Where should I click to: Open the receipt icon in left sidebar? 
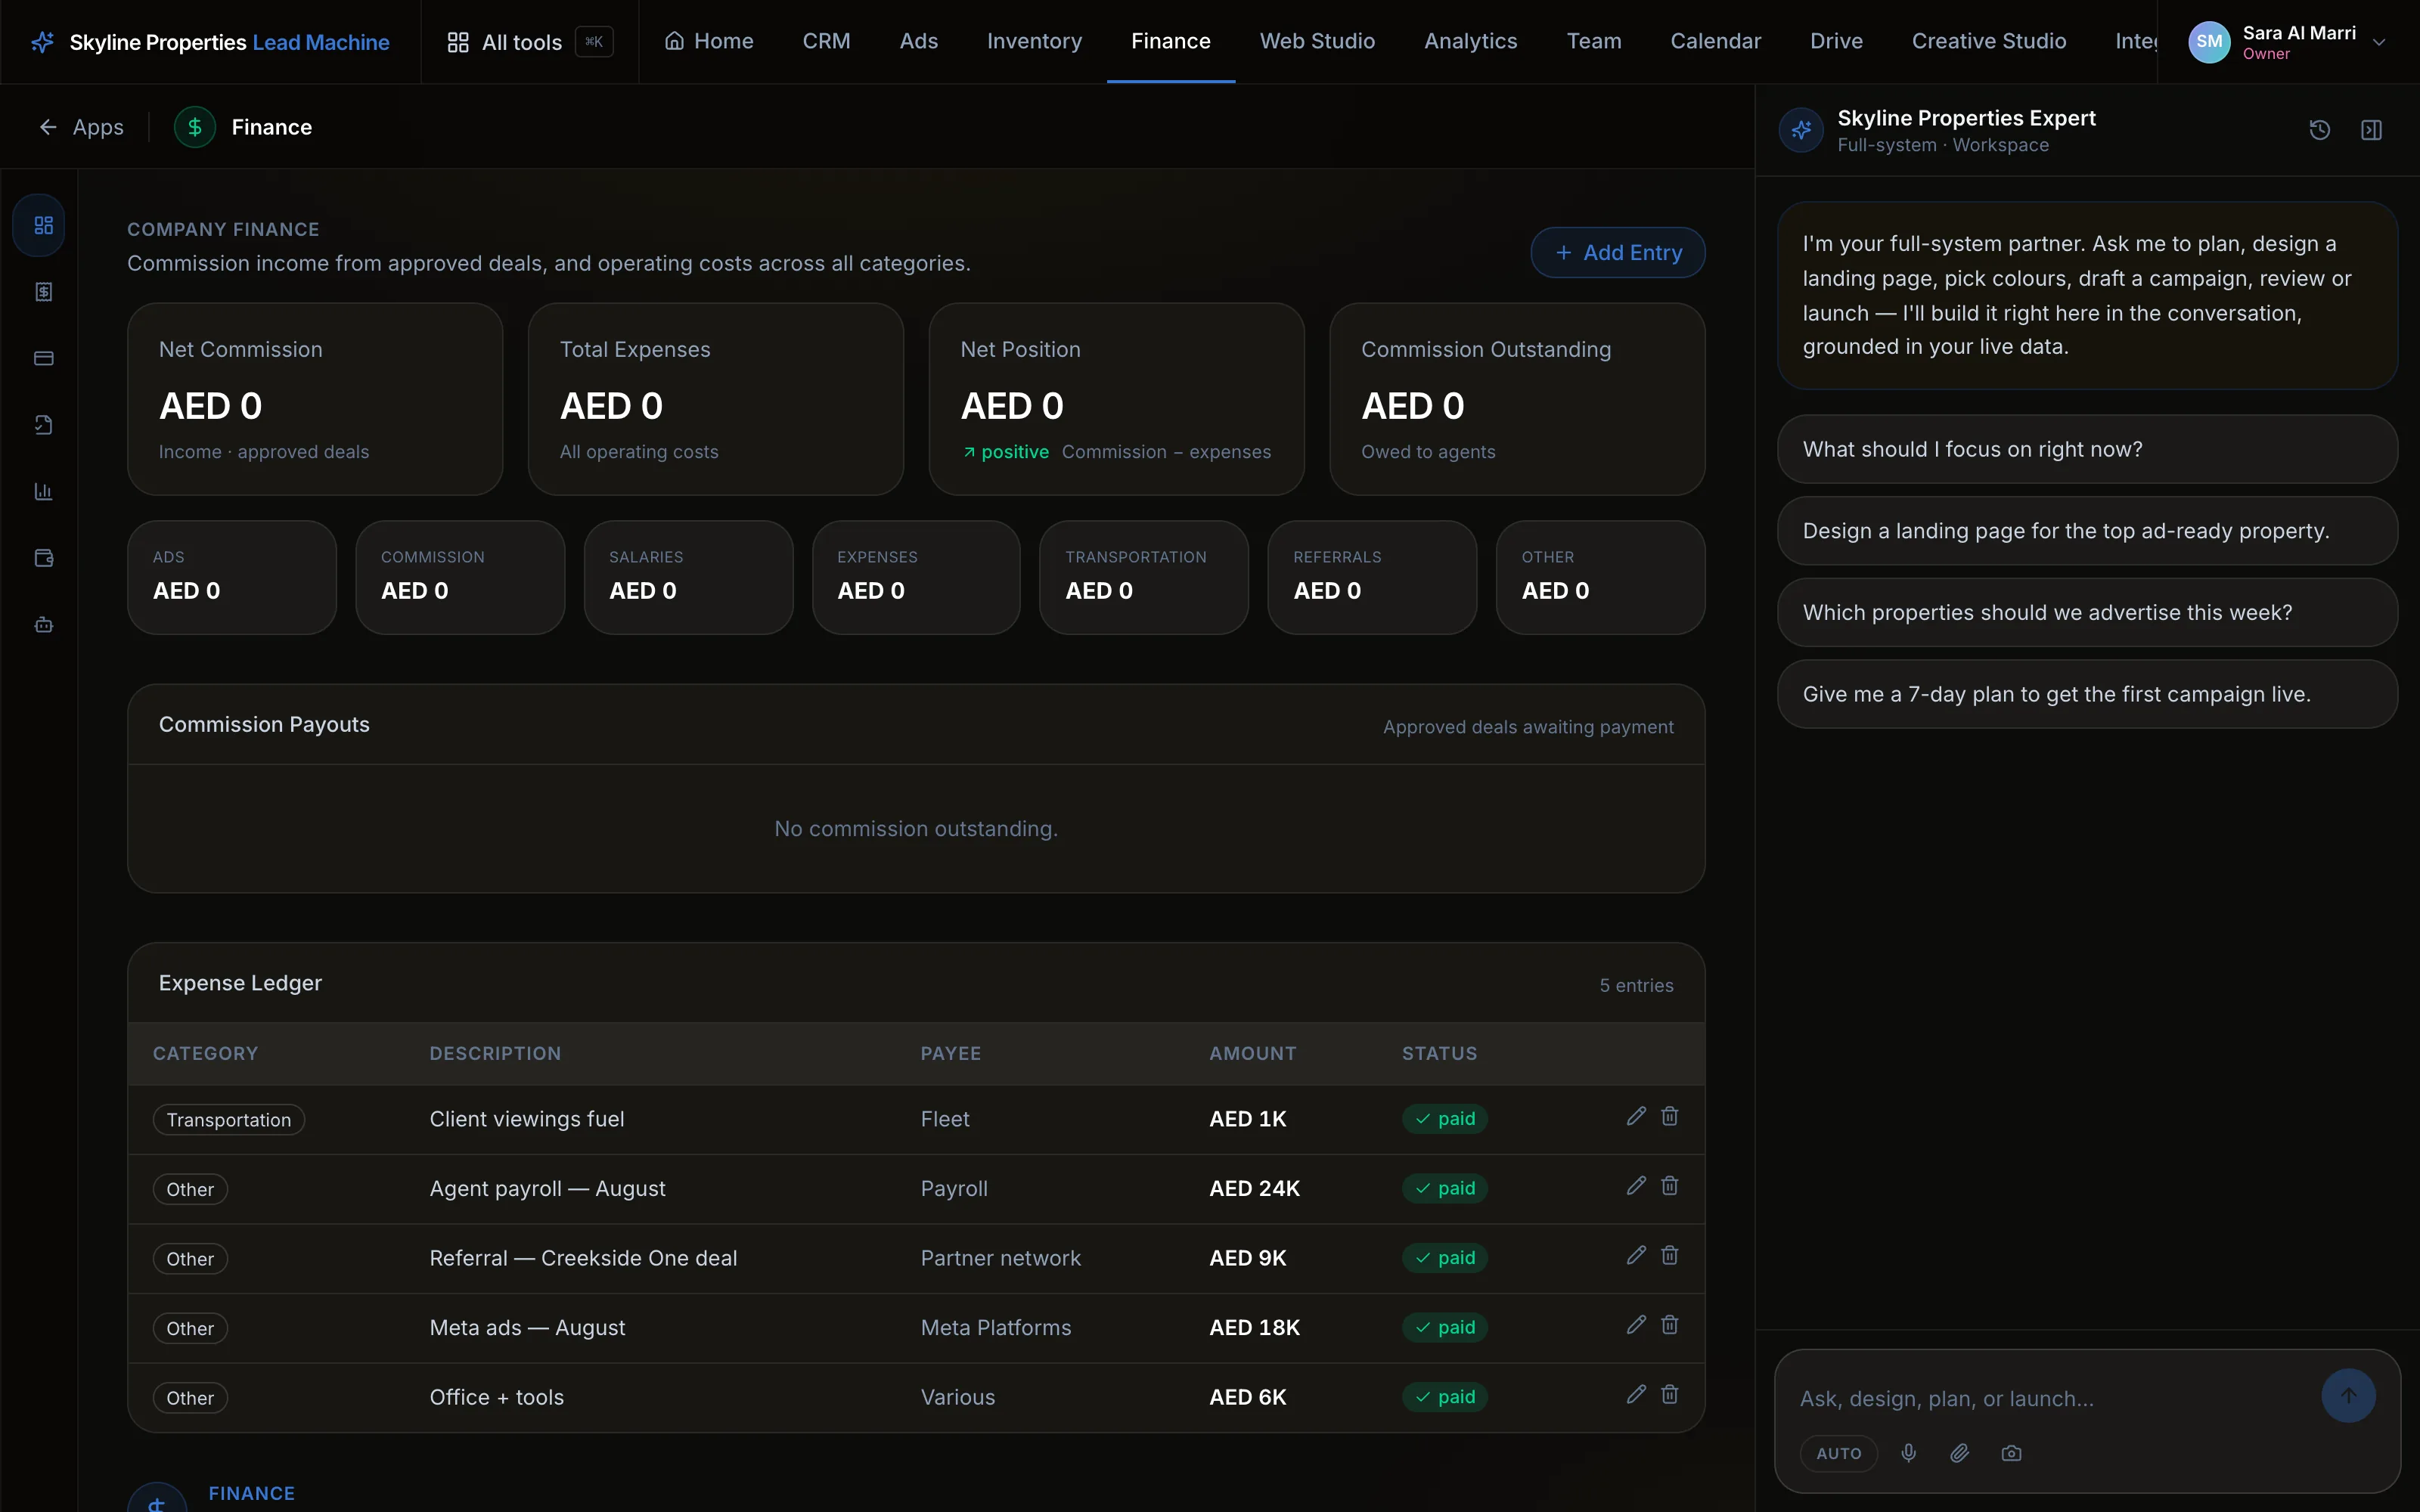coord(43,292)
